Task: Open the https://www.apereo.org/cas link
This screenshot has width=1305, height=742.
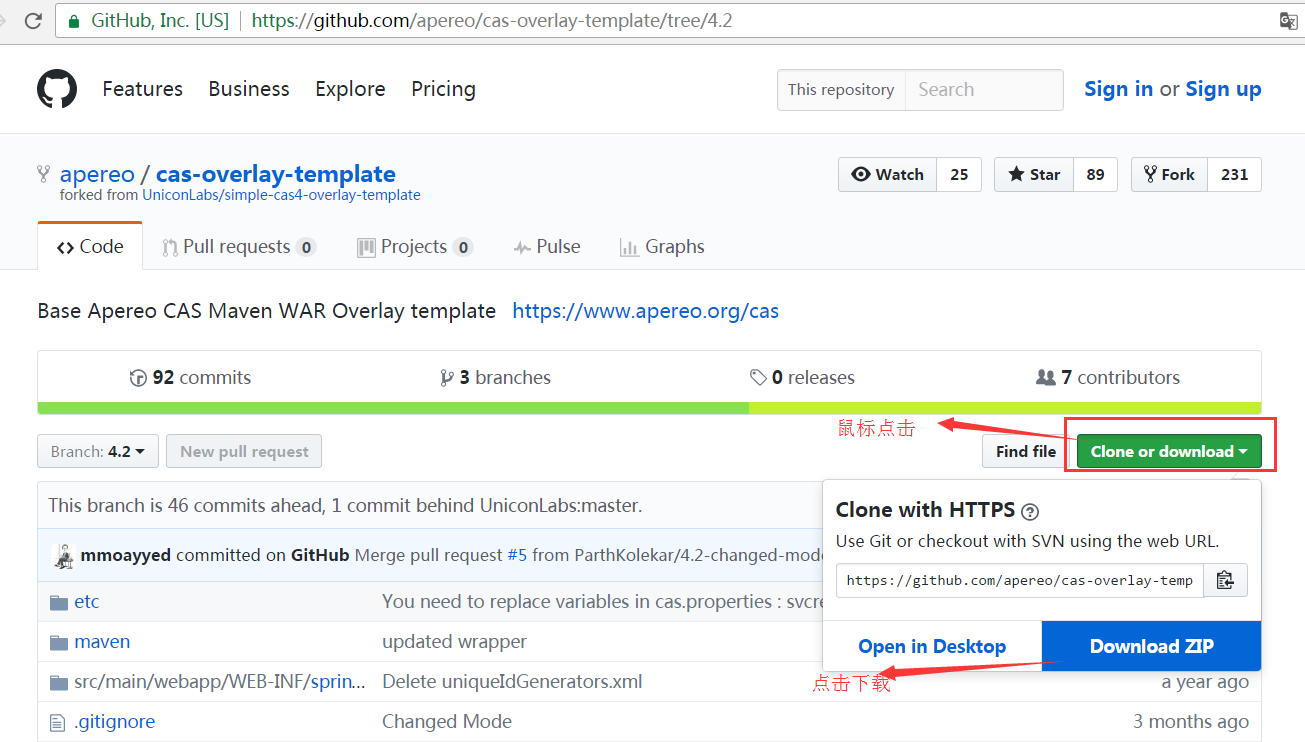Action: click(x=645, y=311)
